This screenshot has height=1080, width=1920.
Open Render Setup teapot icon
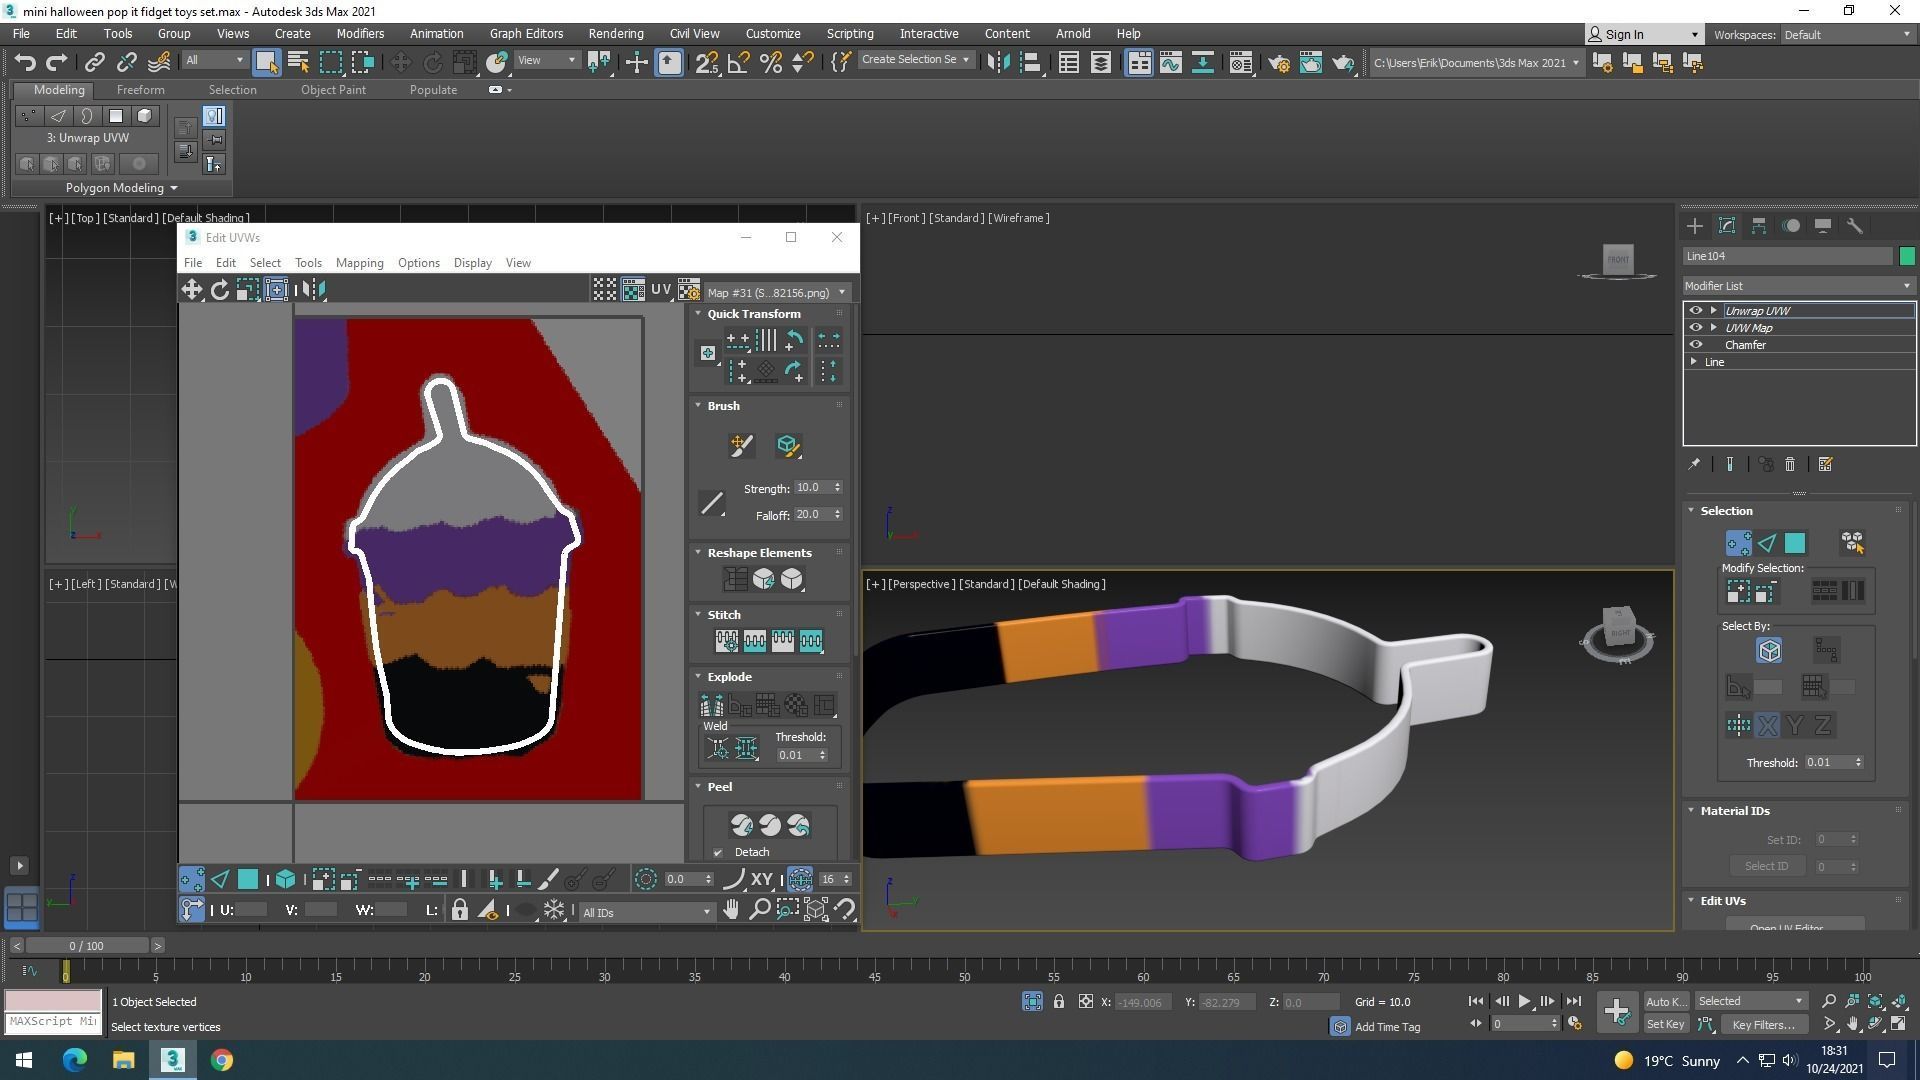point(1278,63)
